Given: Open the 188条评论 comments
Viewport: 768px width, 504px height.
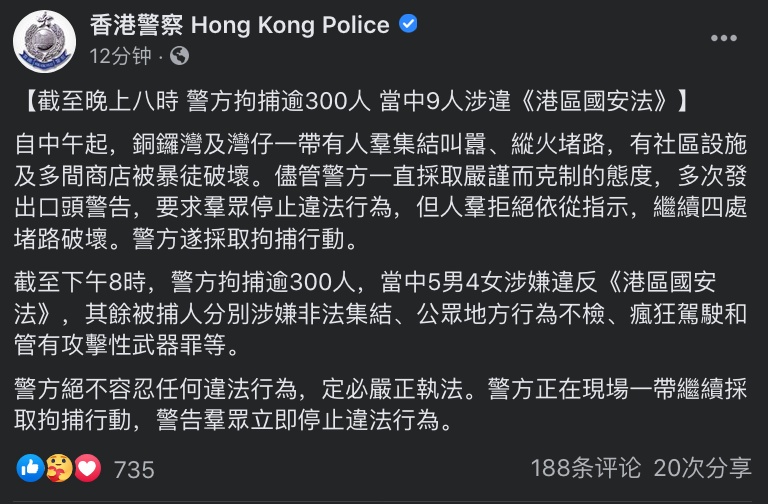Looking at the screenshot, I should click(x=586, y=468).
